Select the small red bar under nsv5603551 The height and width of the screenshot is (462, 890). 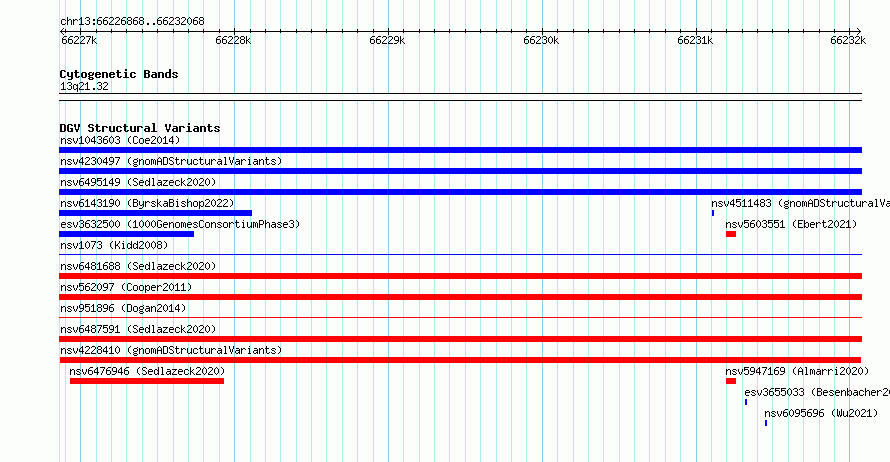731,234
